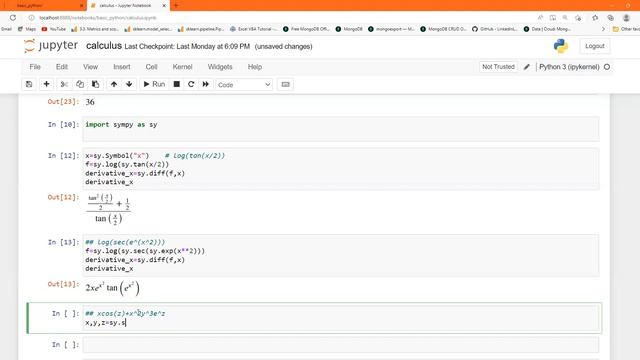Move selected cell up arrow
Viewport: 640px width, 360px height.
[x=114, y=84]
